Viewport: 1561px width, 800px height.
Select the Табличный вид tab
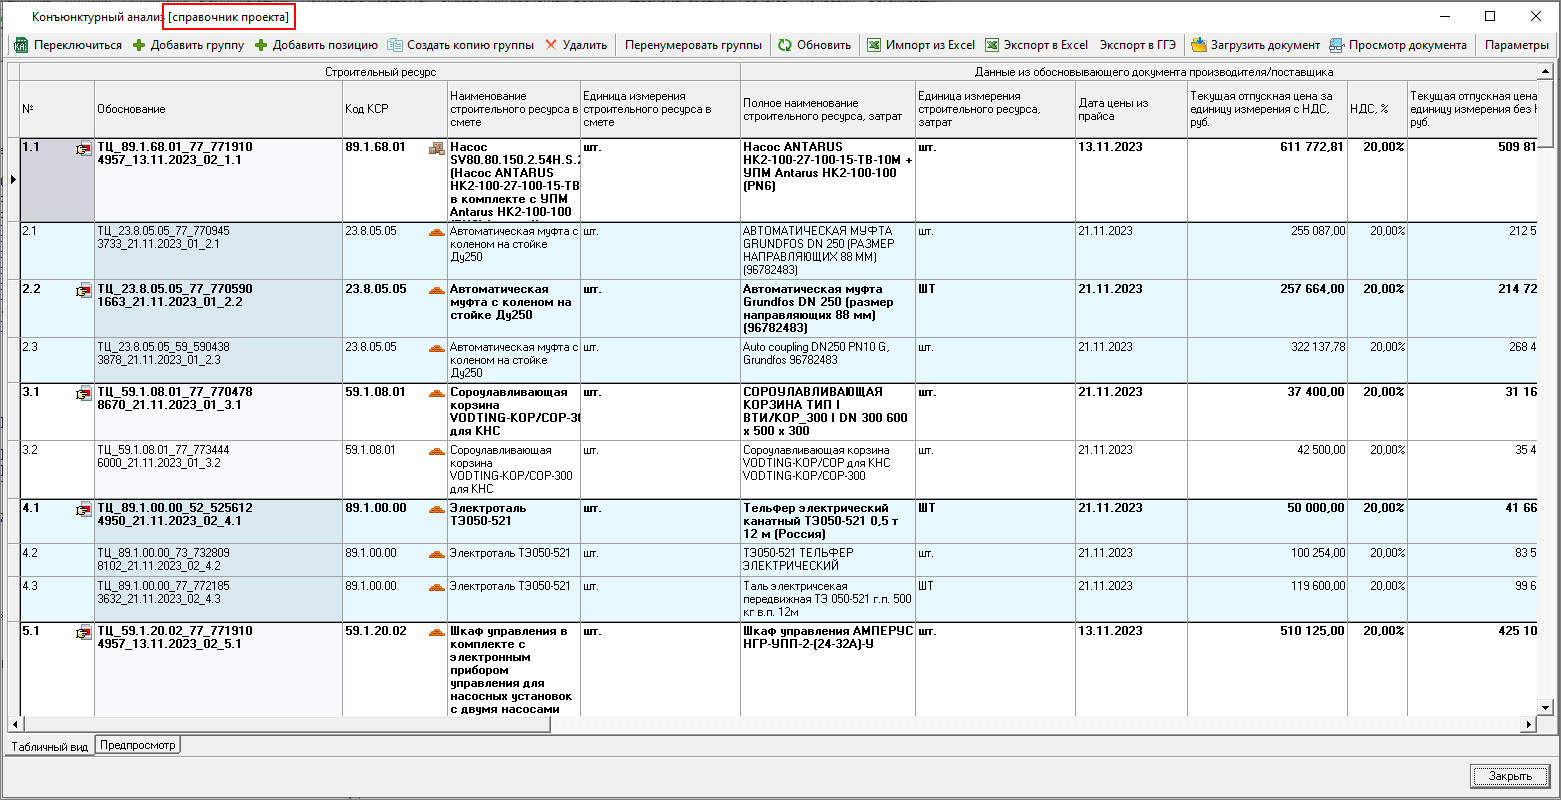50,746
